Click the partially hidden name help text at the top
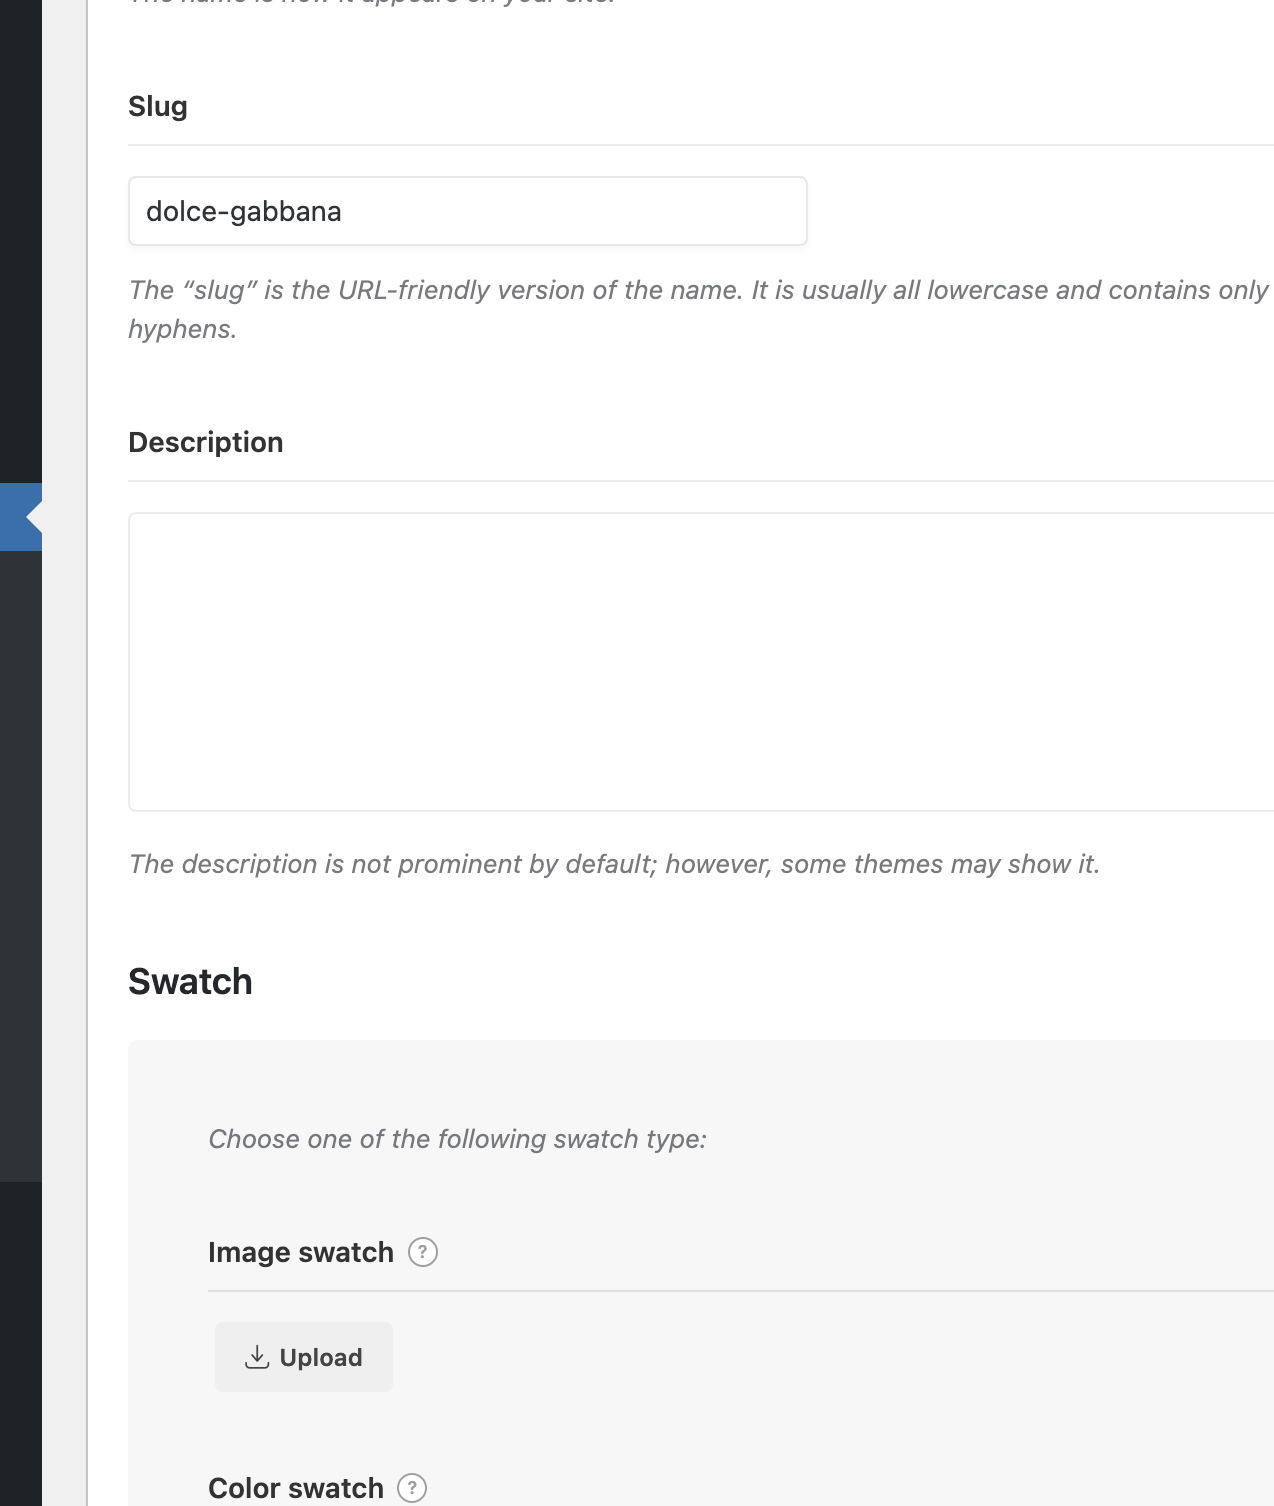This screenshot has width=1274, height=1506. (370, 3)
